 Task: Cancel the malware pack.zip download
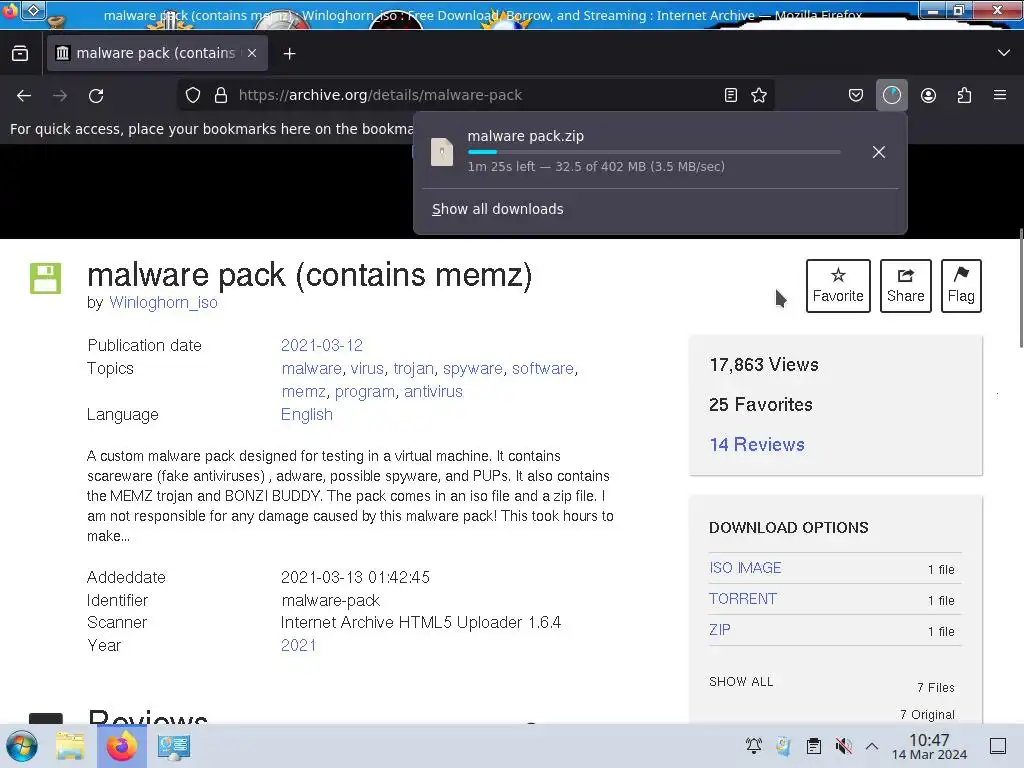coord(879,152)
